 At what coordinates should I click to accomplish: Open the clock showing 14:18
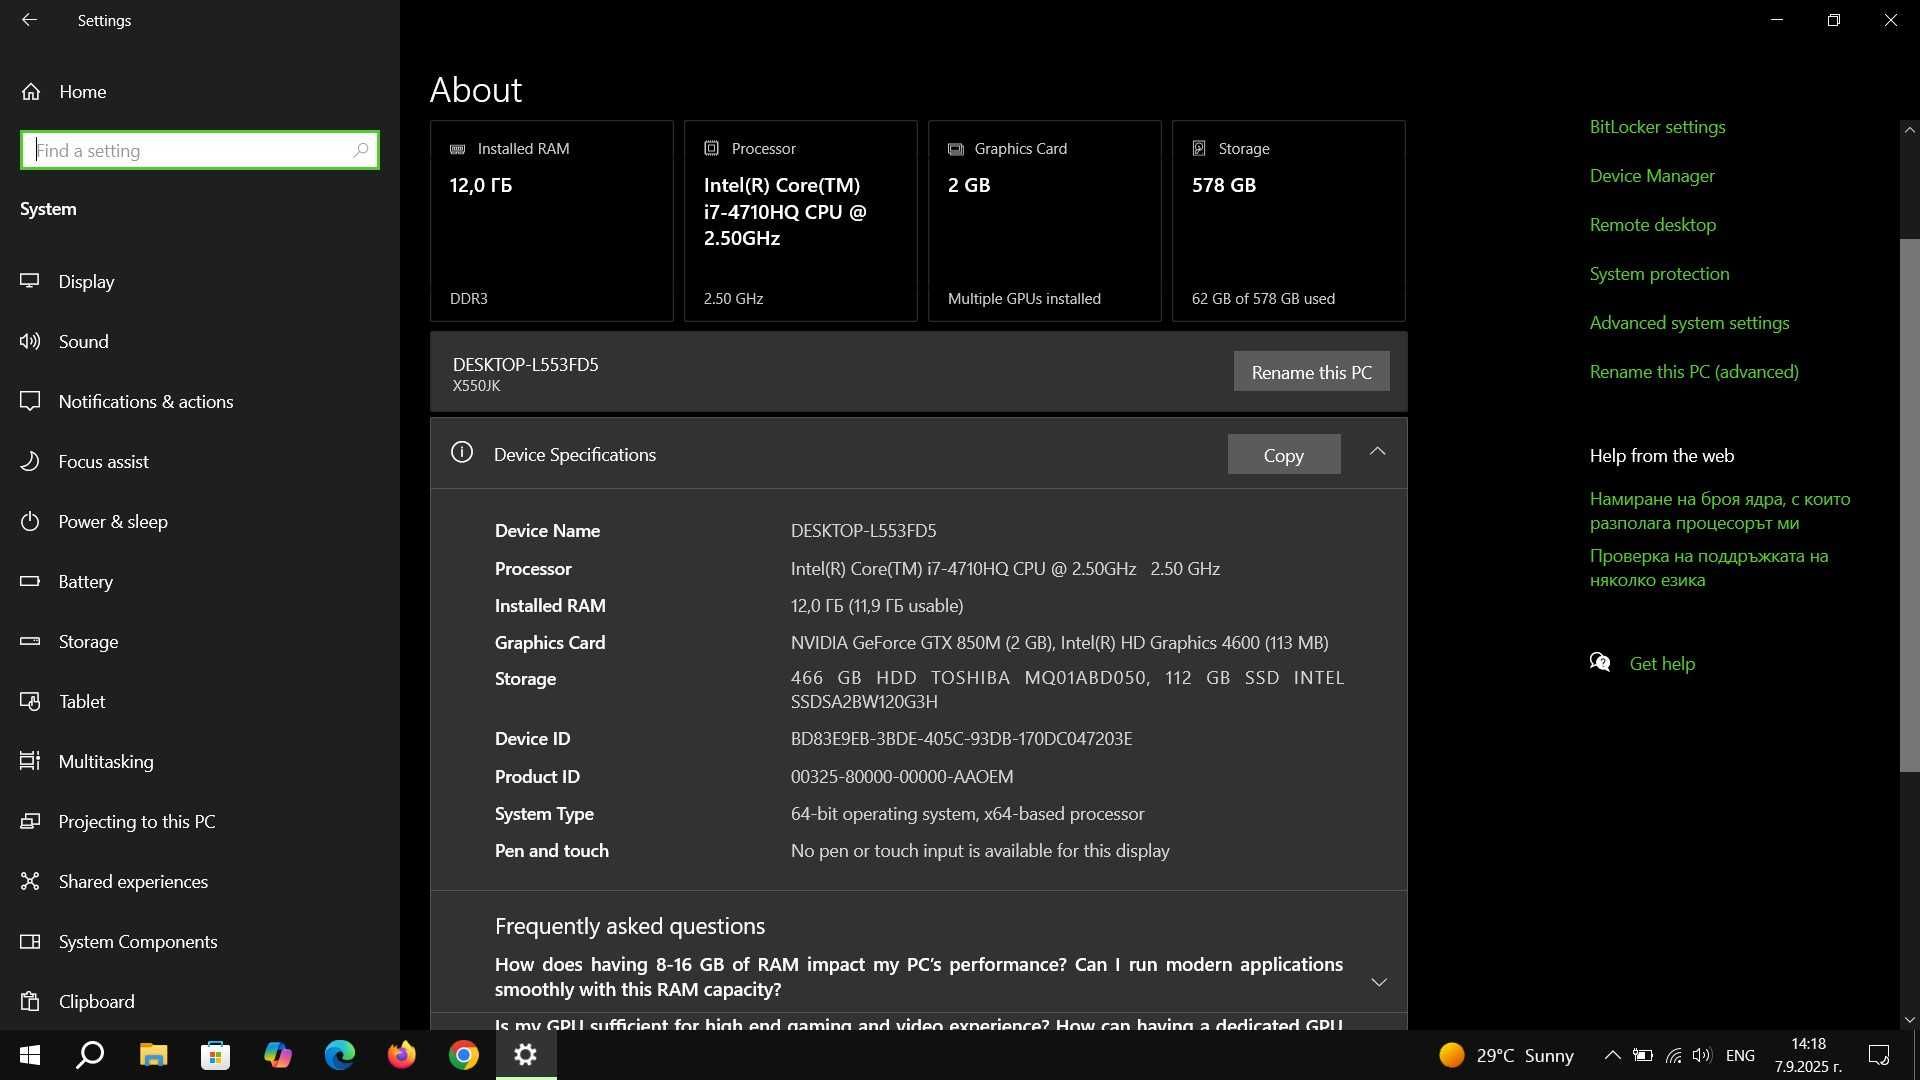click(1808, 1055)
